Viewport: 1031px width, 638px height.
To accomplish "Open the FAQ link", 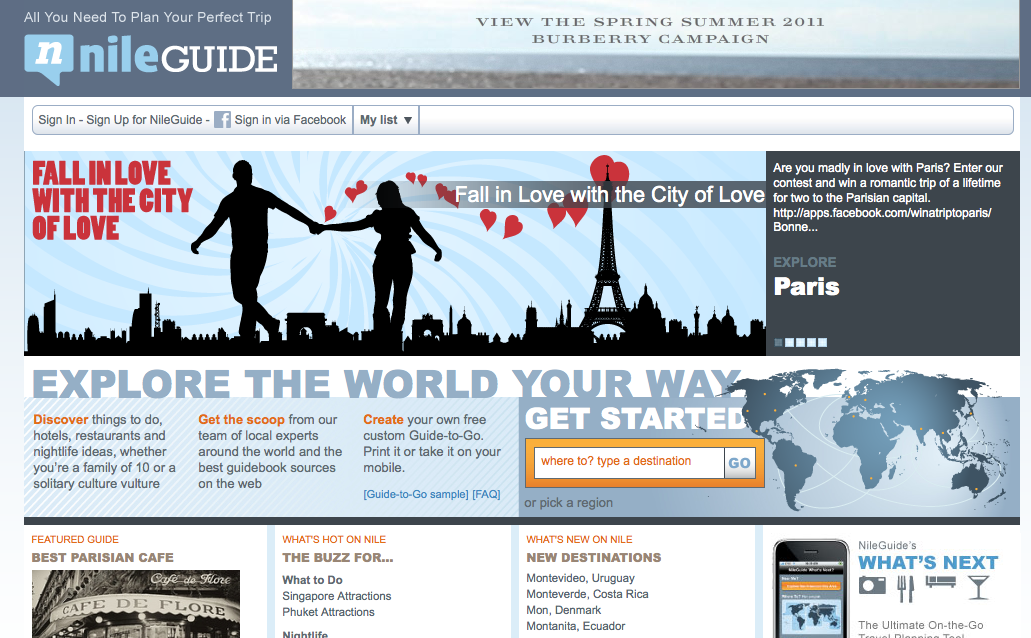I will [487, 494].
